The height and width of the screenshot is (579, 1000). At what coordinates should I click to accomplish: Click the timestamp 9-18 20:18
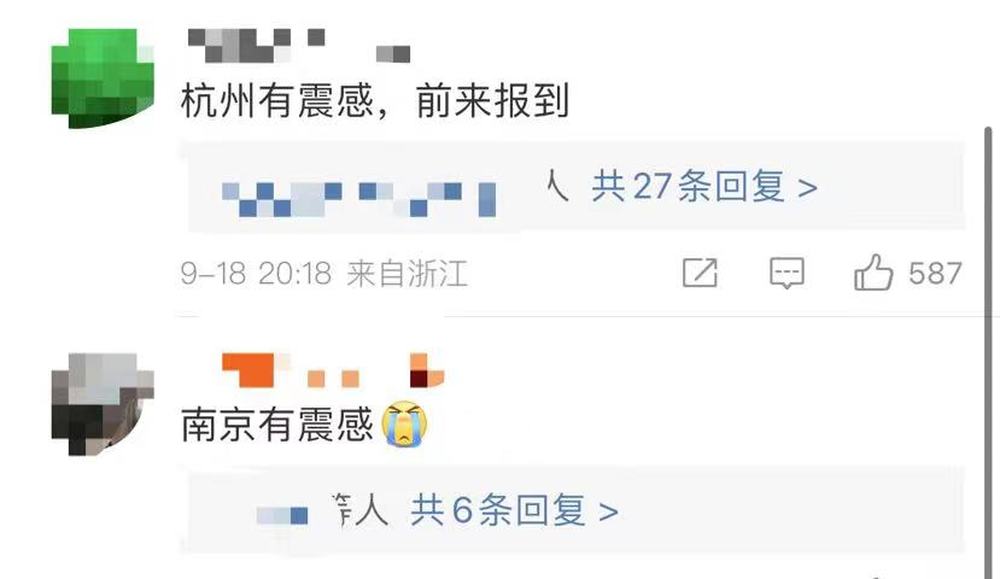point(256,274)
